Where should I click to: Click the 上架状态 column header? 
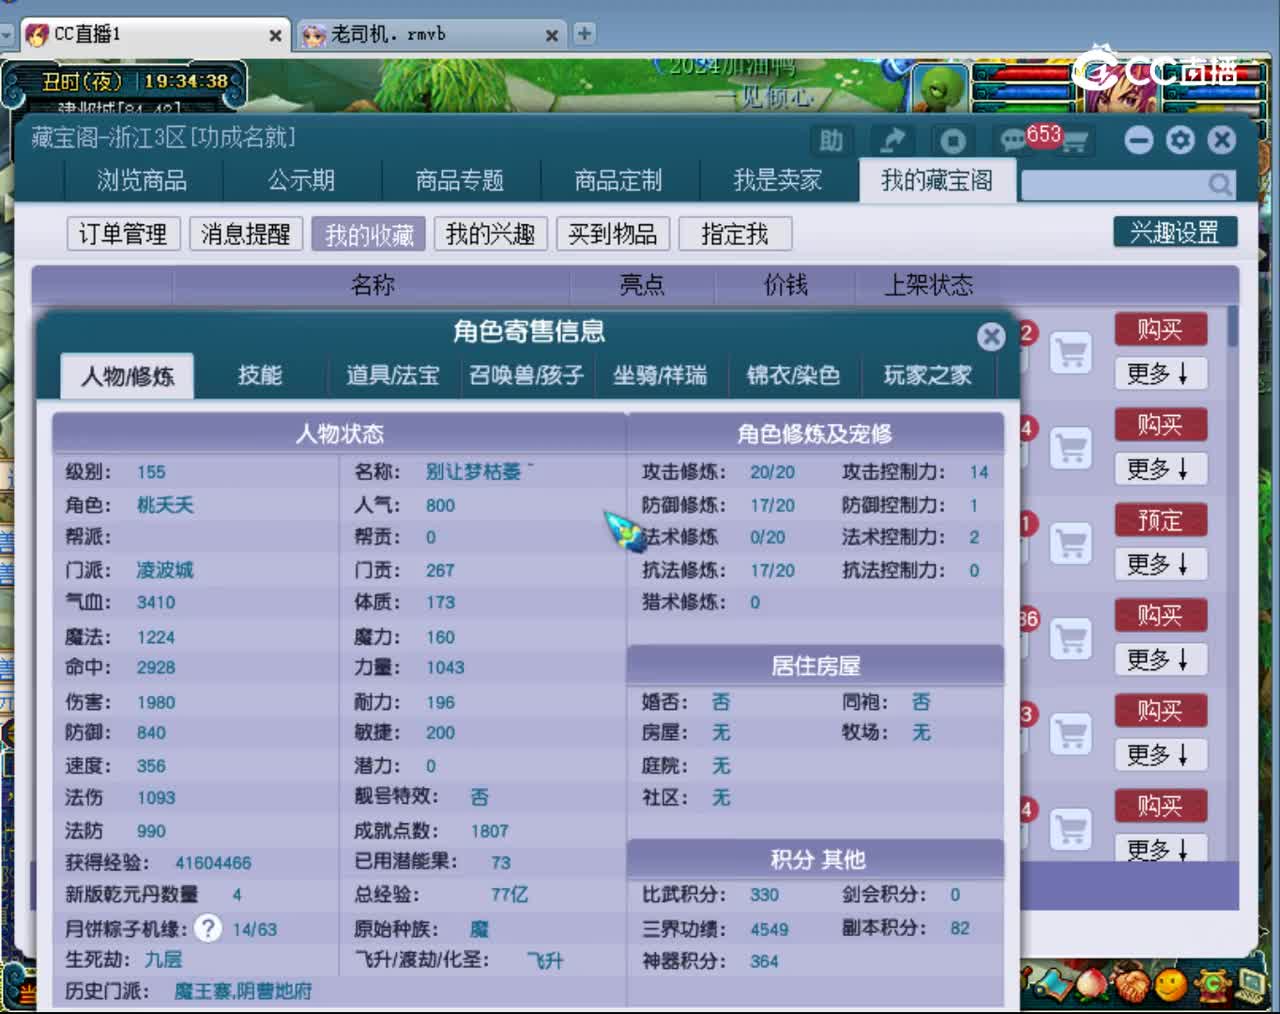point(929,286)
